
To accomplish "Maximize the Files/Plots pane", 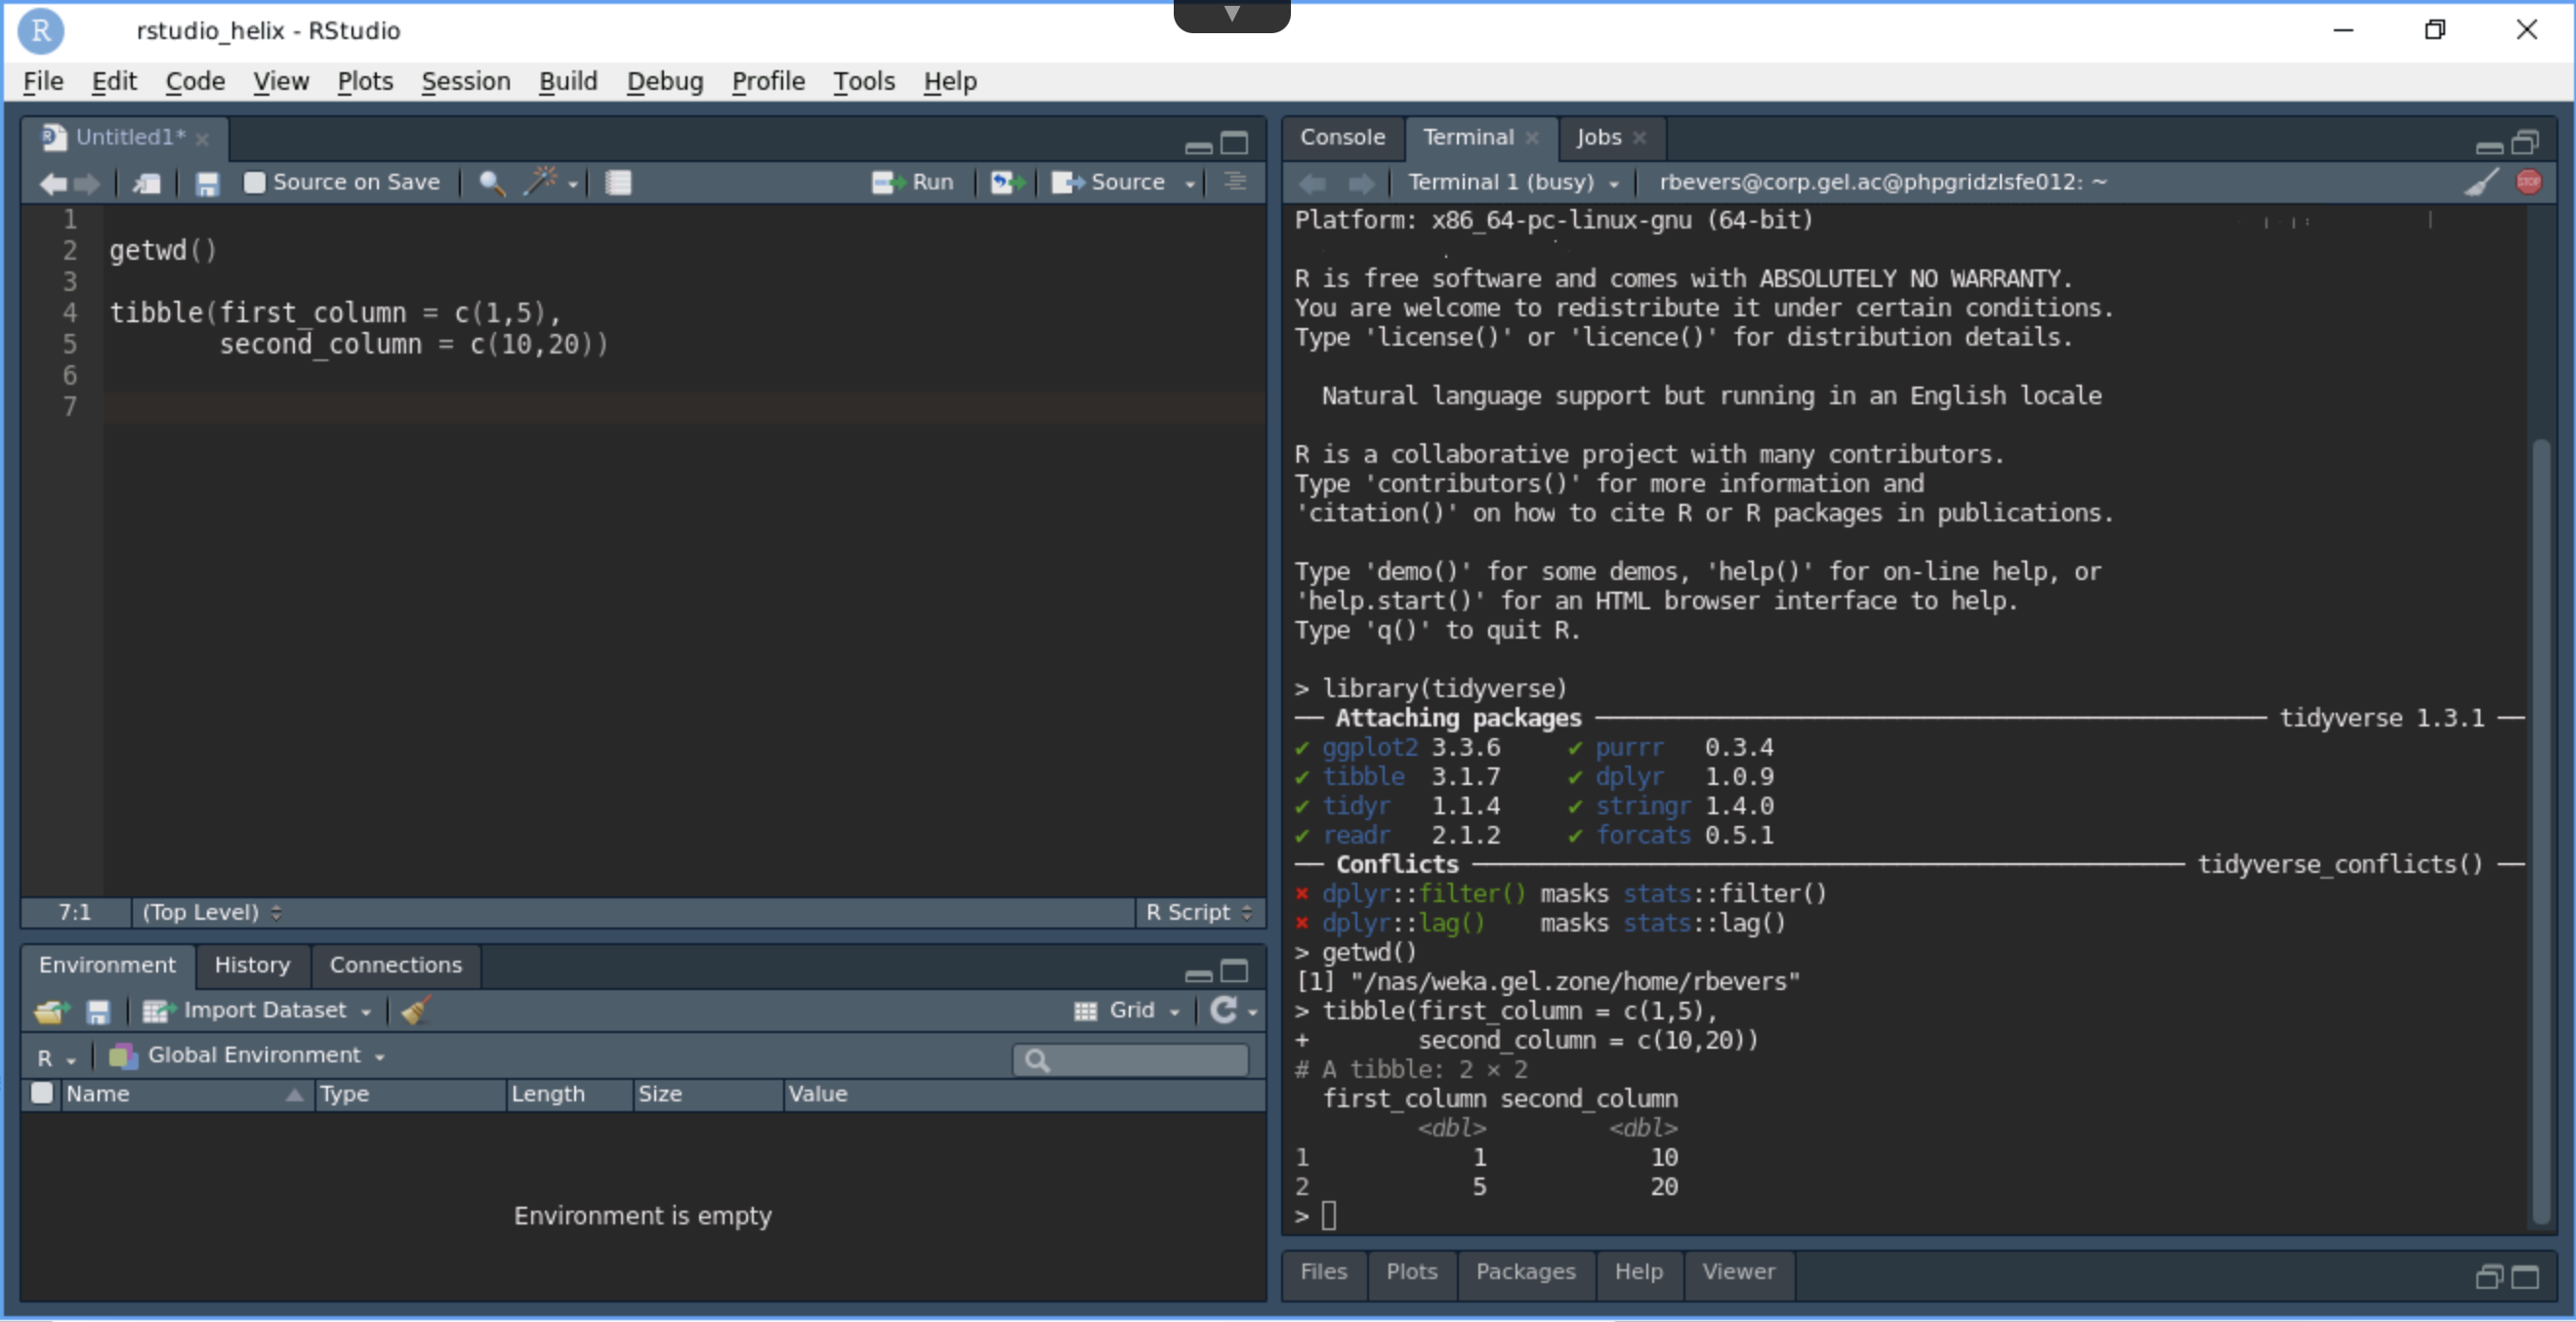I will tap(2525, 1277).
